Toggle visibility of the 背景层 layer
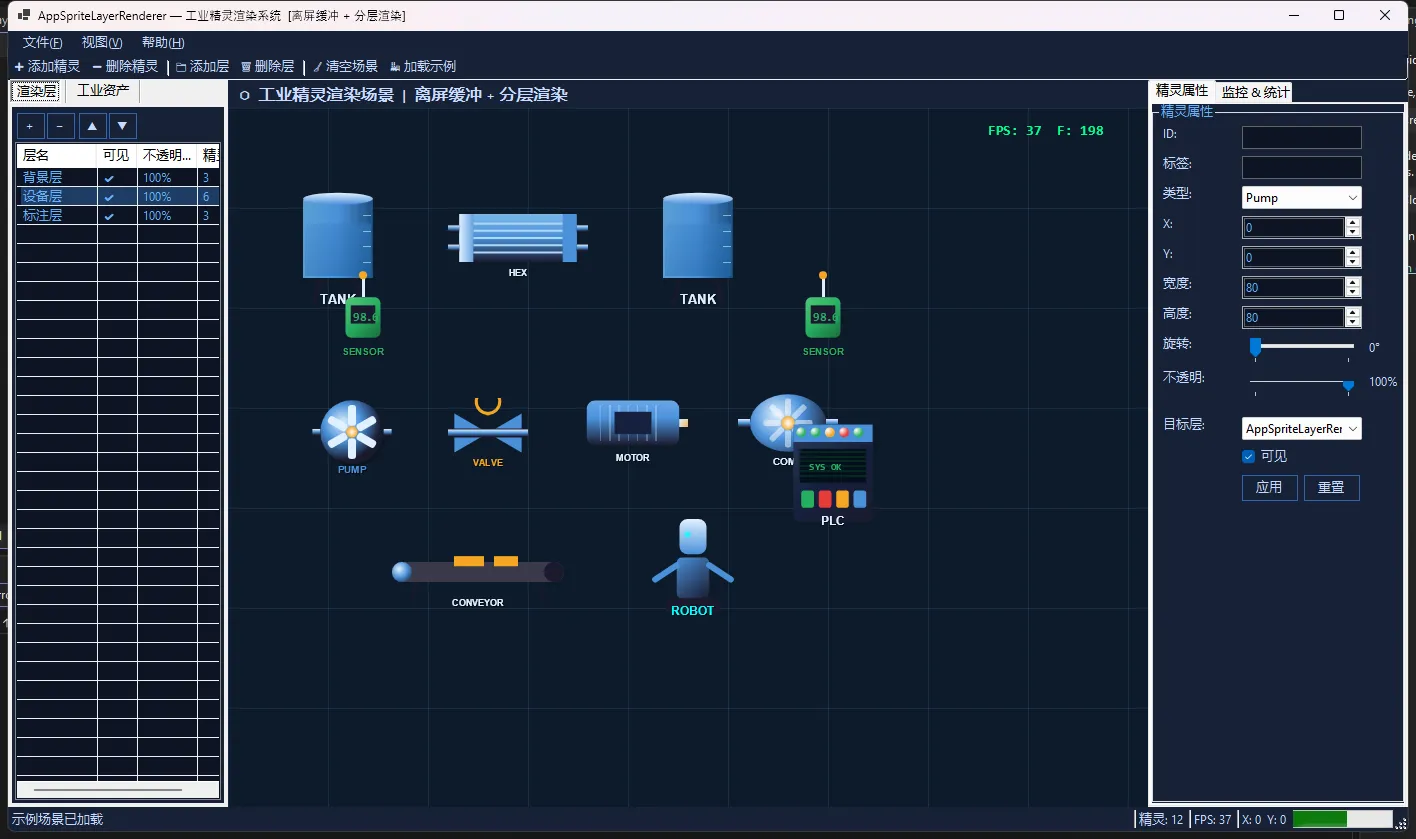Viewport: 1416px width, 839px height. click(x=109, y=178)
